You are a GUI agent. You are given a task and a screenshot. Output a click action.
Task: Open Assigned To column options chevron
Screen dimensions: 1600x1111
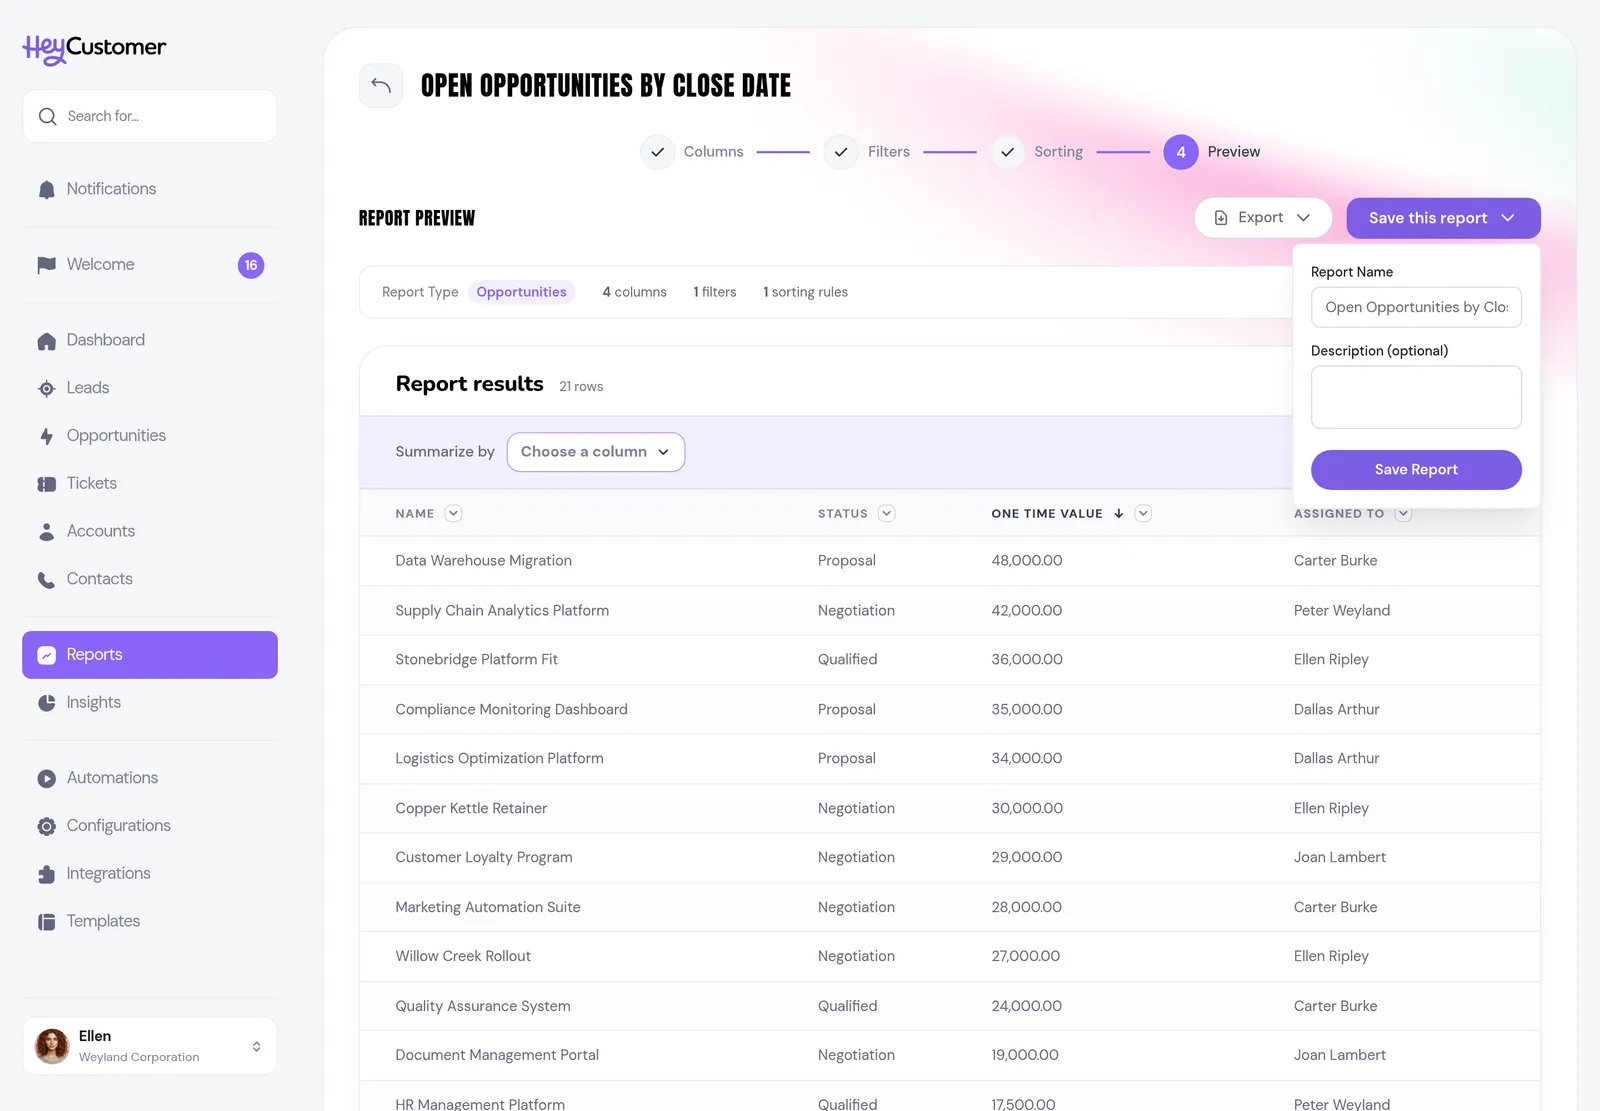pos(1403,514)
